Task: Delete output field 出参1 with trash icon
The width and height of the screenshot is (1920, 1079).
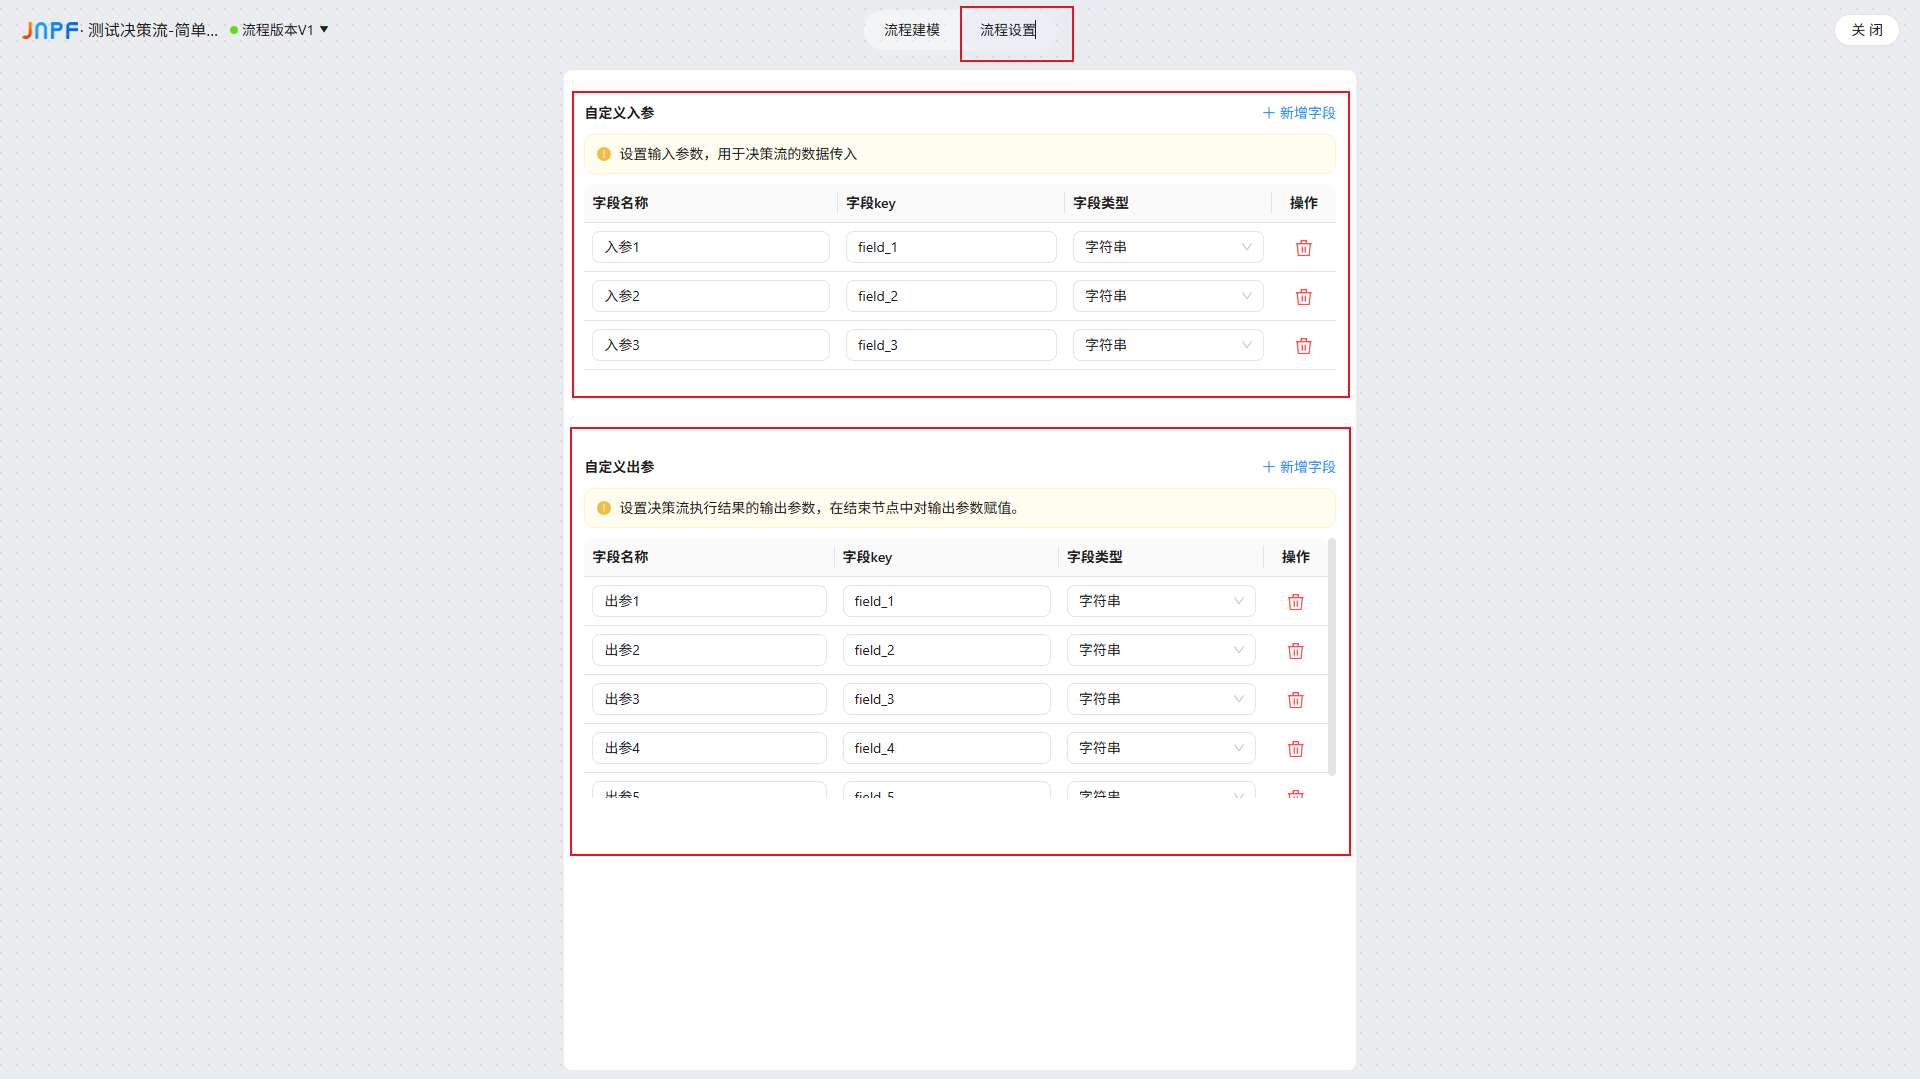Action: [x=1295, y=601]
